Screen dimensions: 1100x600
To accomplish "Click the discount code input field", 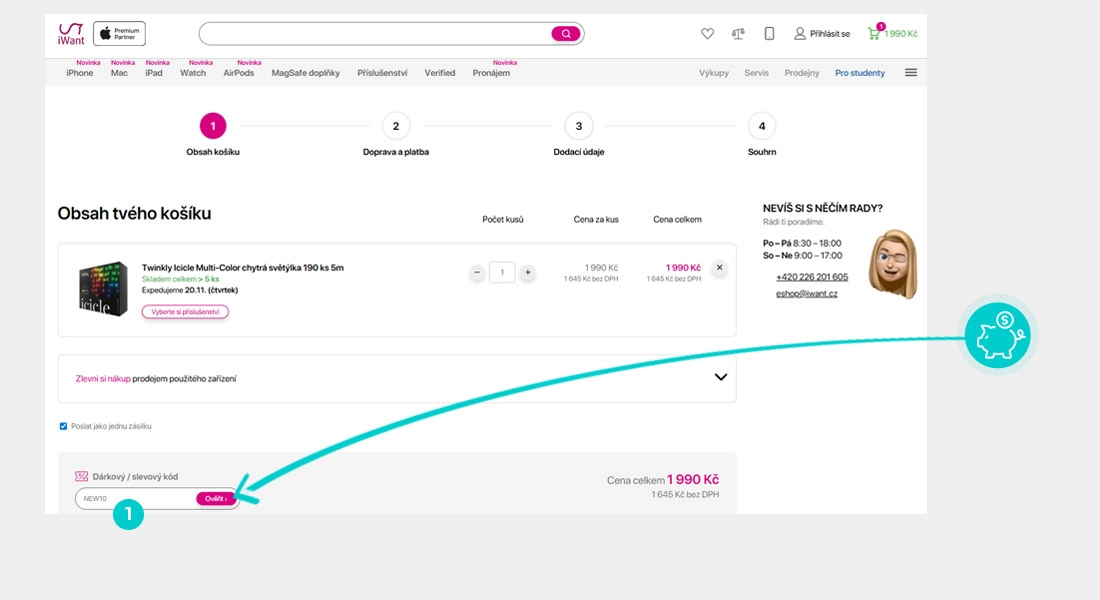I will [135, 498].
